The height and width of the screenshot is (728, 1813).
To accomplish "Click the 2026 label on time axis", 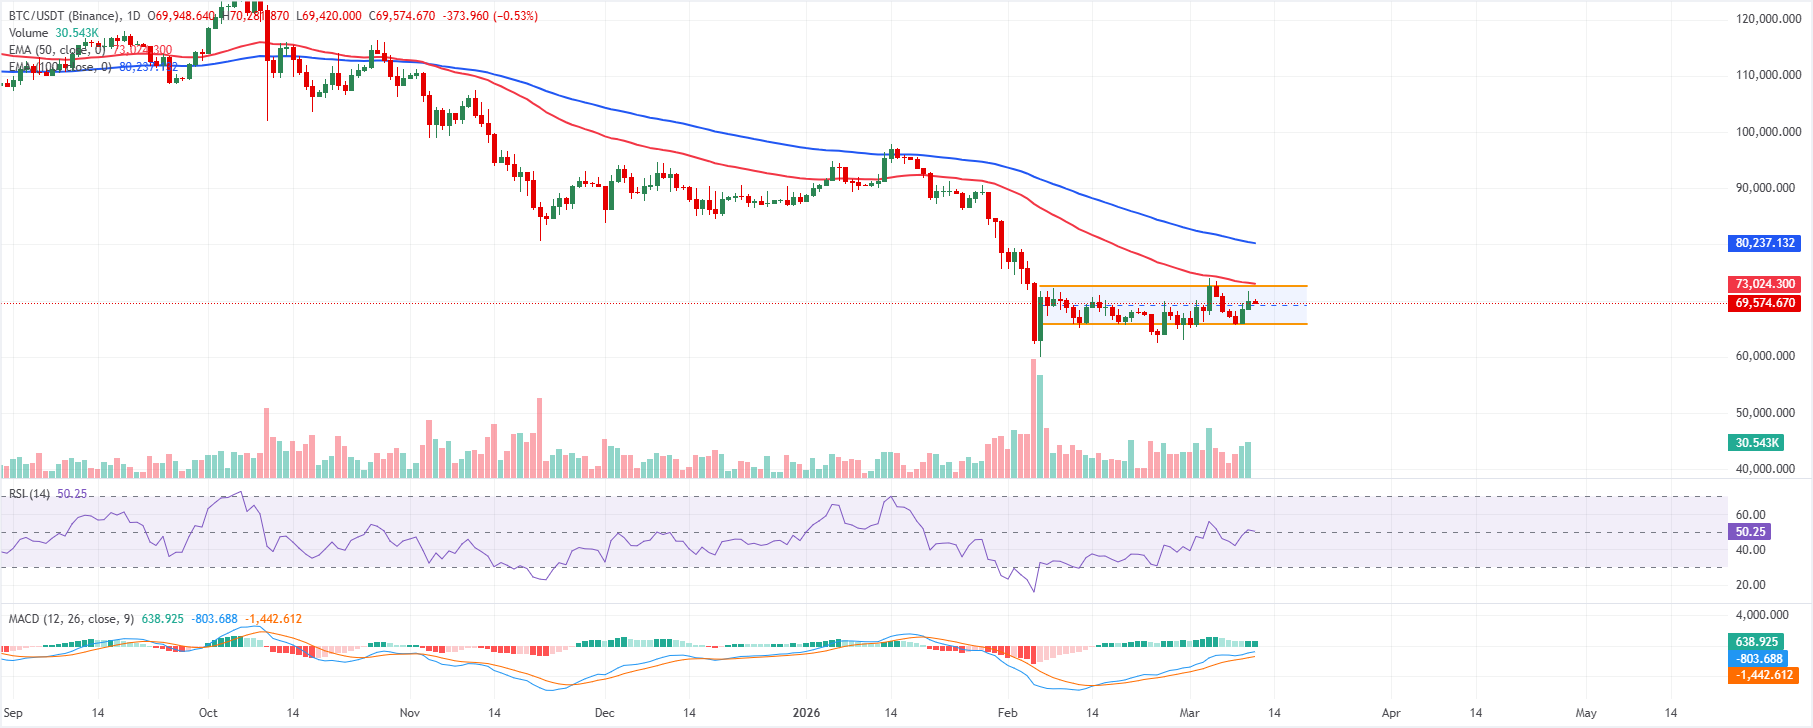I will click(x=806, y=713).
